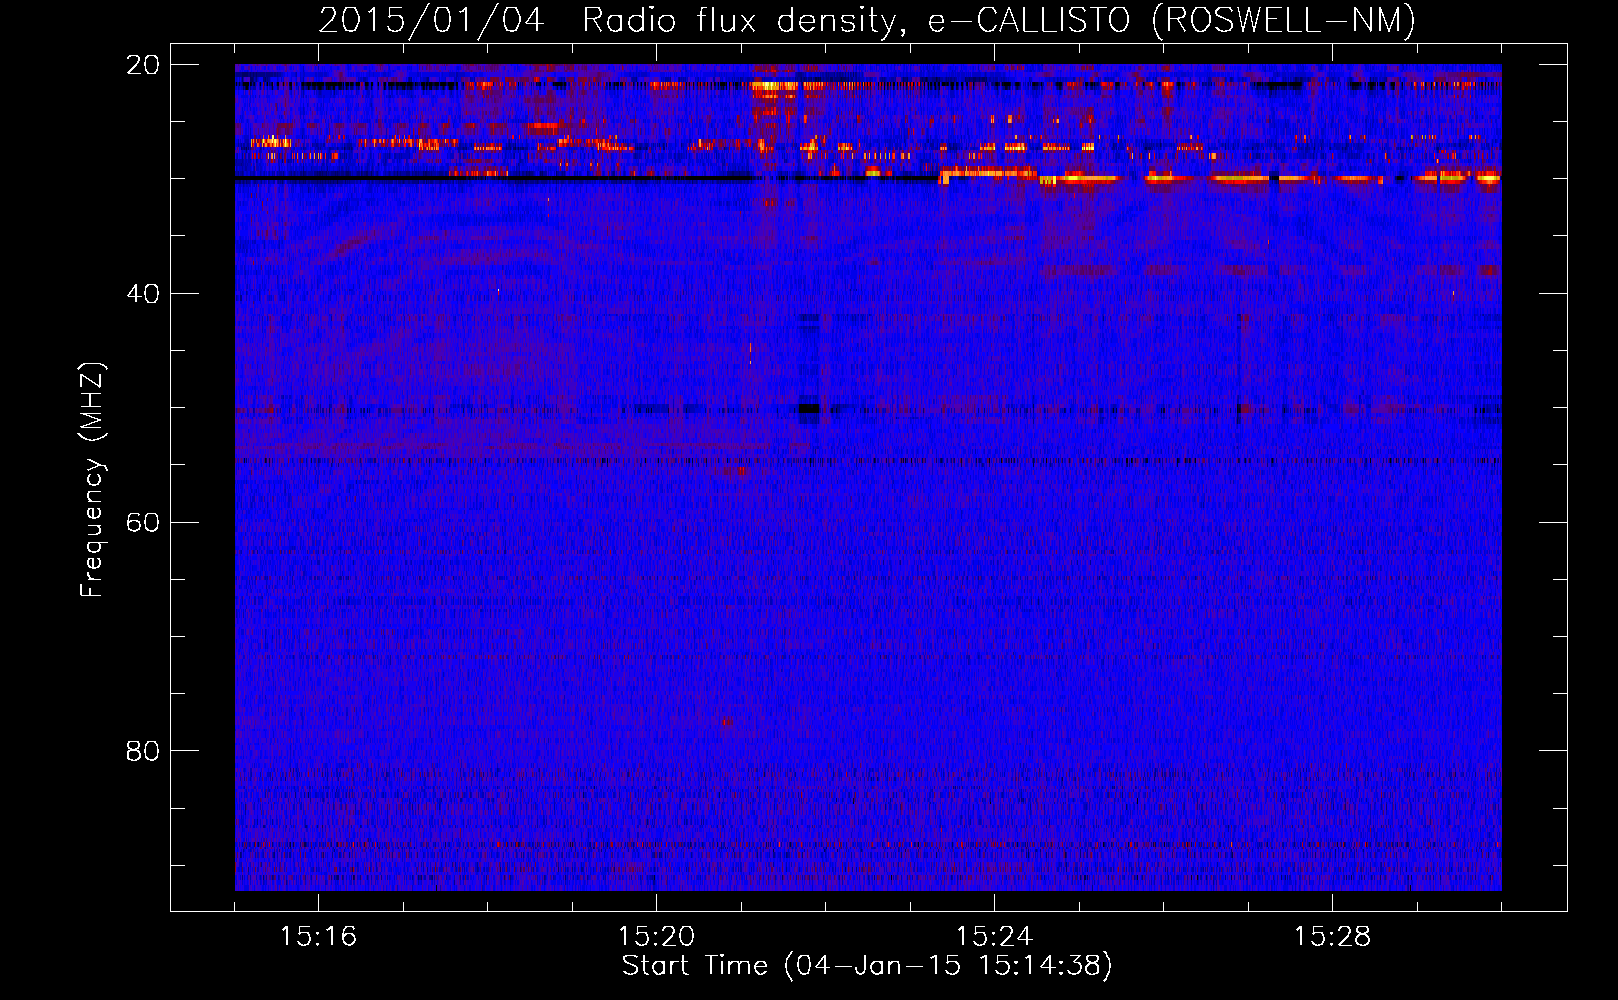Click the time tick label '15:16'
Viewport: 1618px width, 1000px height.
(x=318, y=936)
